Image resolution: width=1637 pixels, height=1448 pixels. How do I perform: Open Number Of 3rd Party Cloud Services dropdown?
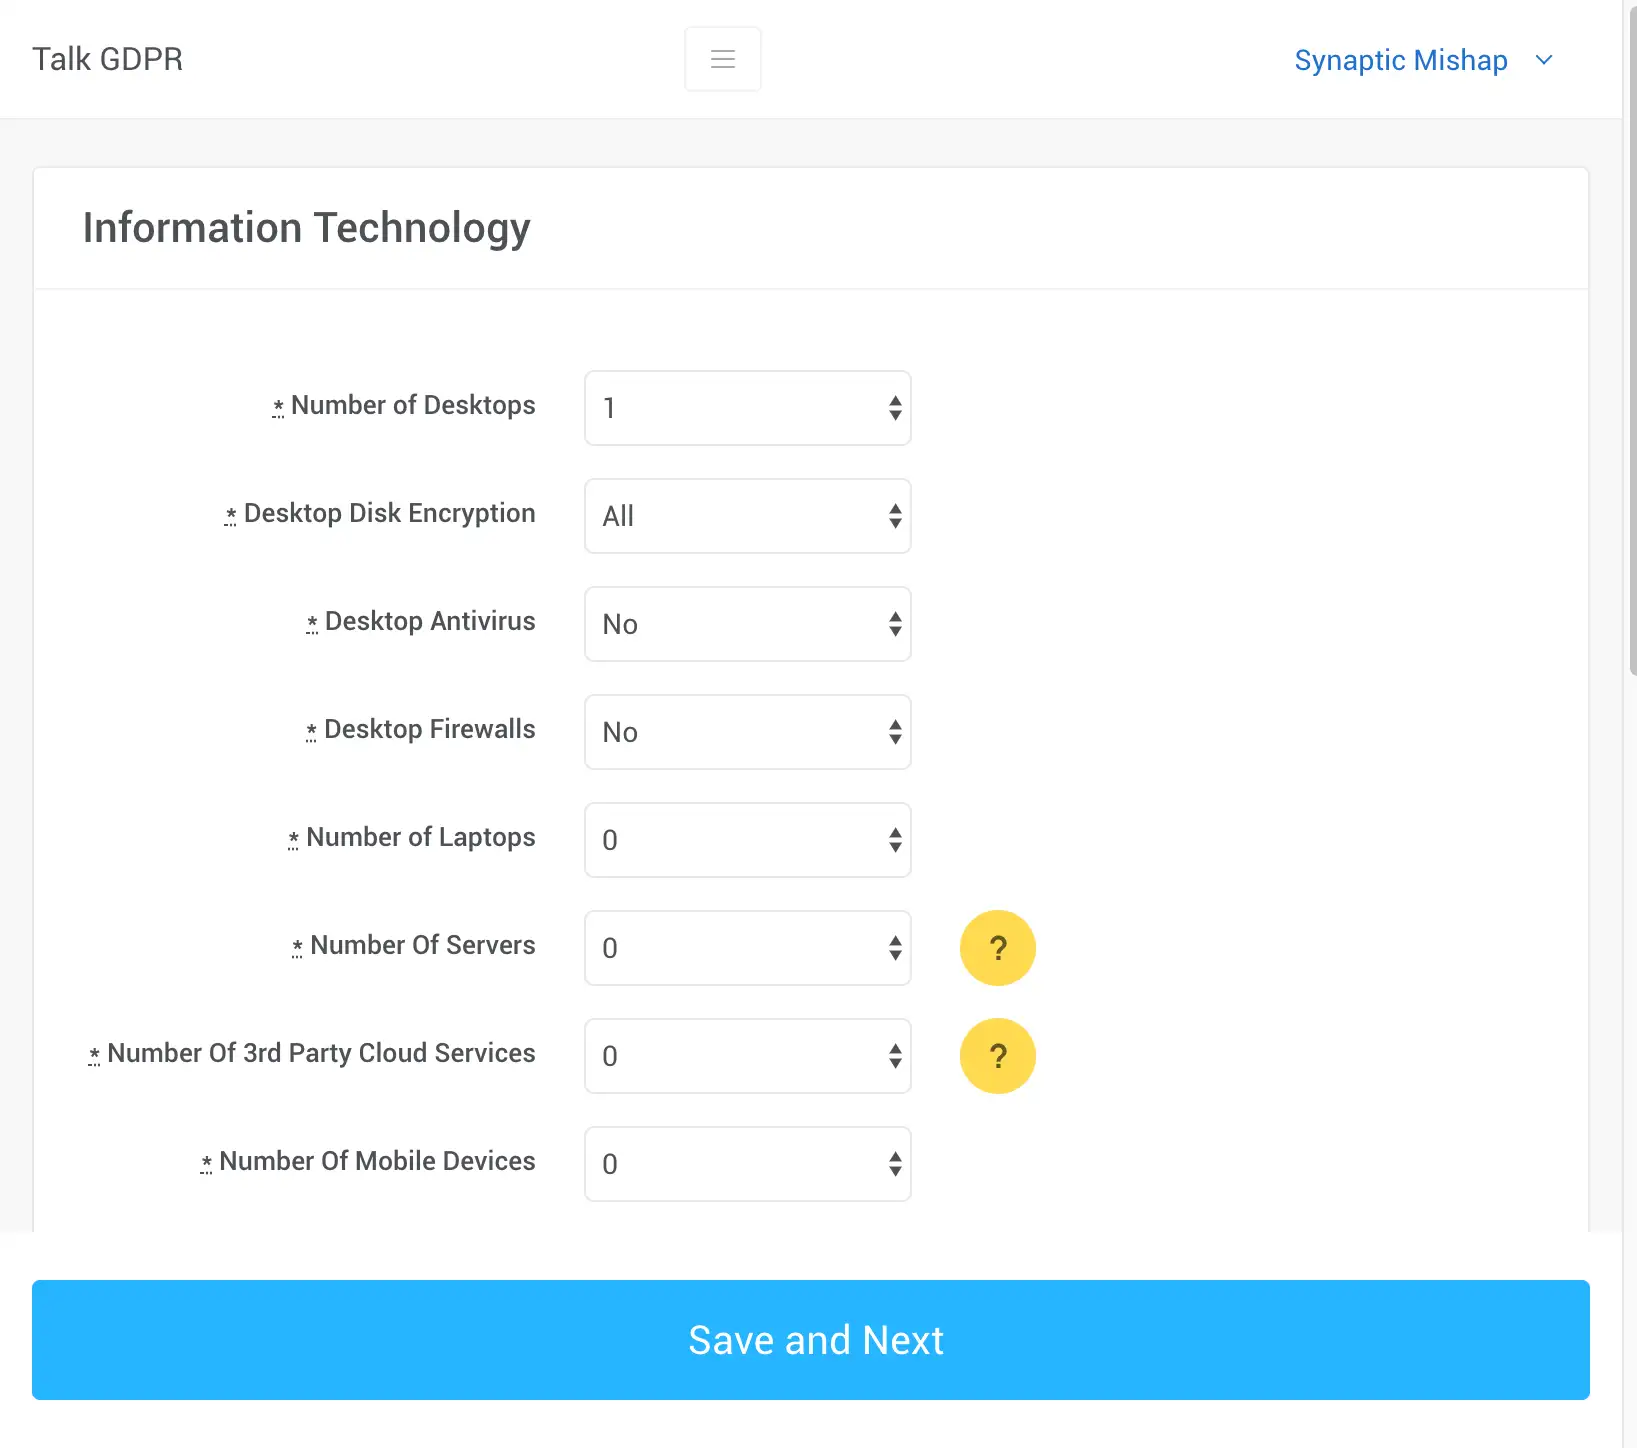point(747,1056)
